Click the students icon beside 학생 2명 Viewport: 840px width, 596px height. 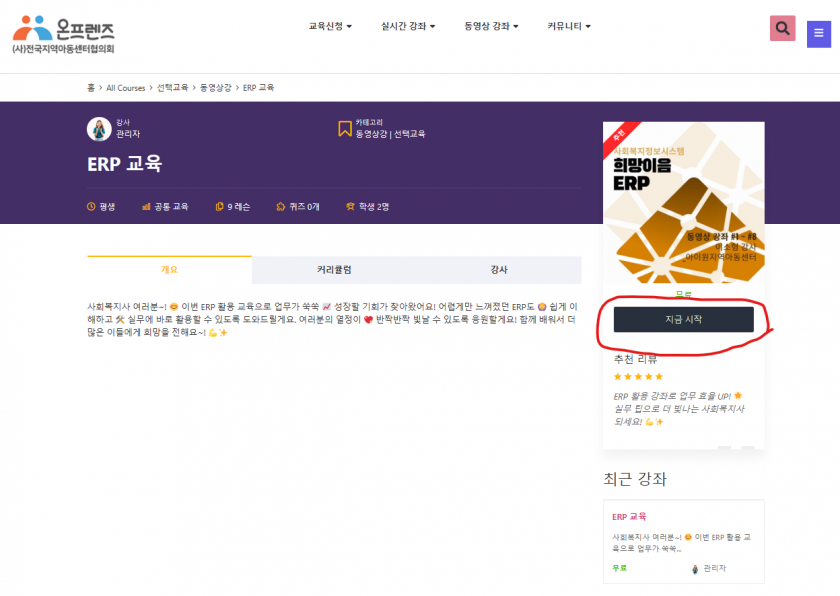coord(350,207)
